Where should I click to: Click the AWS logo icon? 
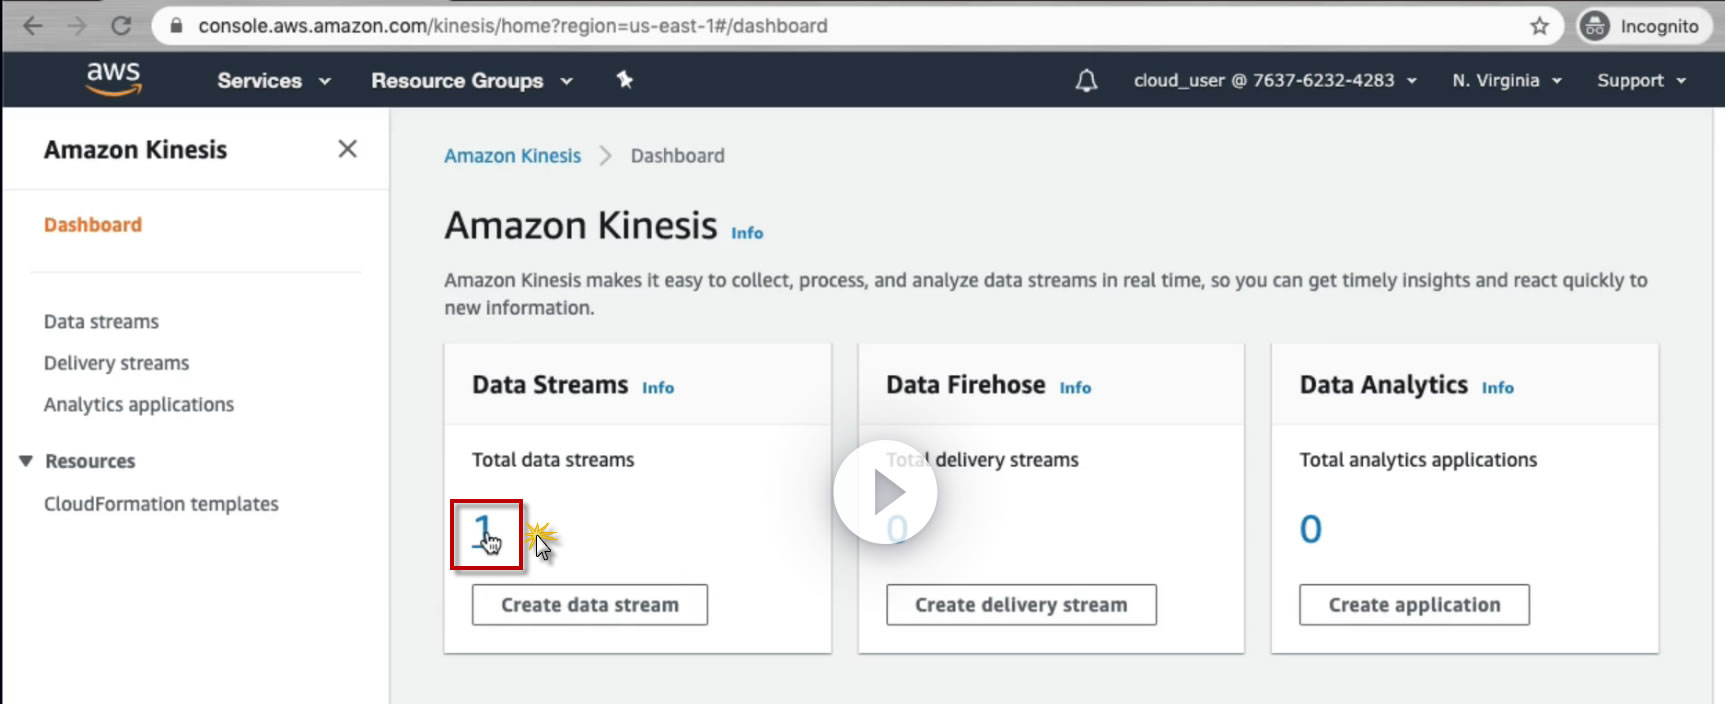pos(113,79)
